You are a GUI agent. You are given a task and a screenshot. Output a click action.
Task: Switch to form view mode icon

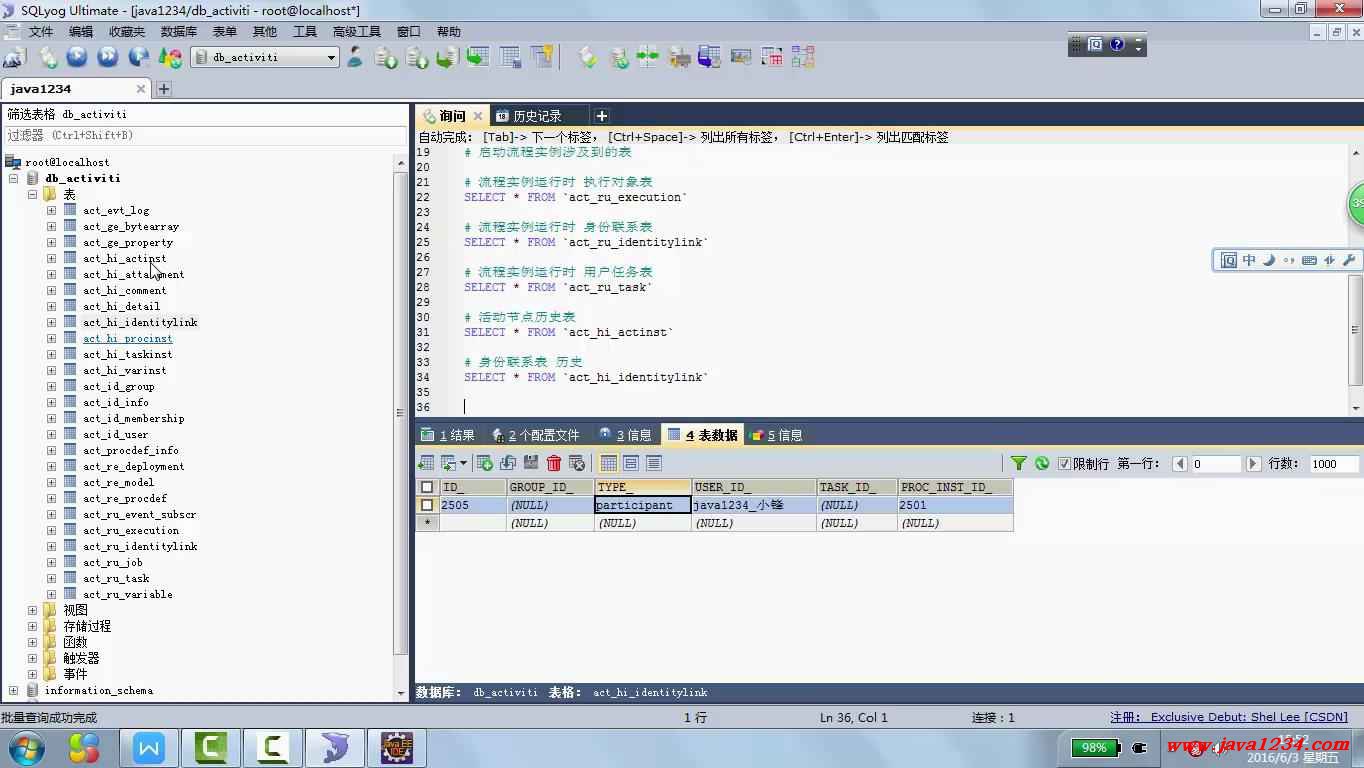coord(631,463)
